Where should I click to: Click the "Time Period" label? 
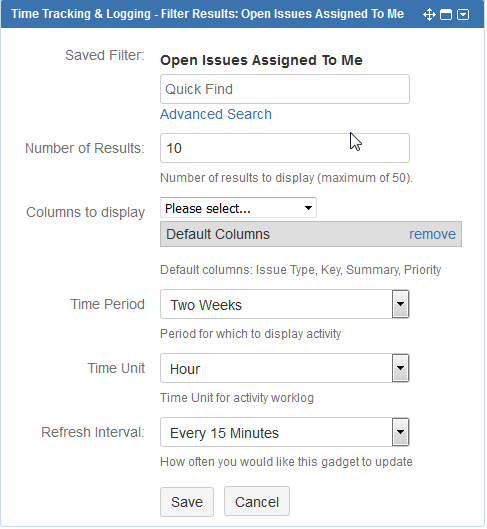click(x=108, y=305)
